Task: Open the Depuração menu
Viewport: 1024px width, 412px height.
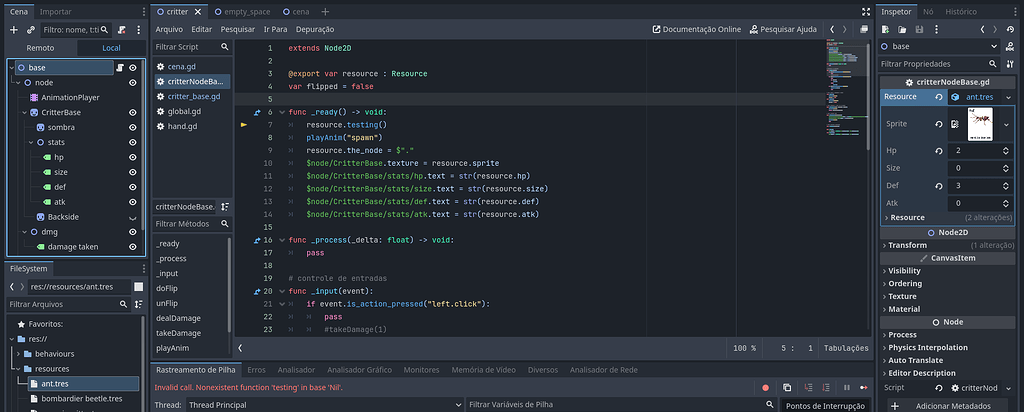Action: (315, 30)
